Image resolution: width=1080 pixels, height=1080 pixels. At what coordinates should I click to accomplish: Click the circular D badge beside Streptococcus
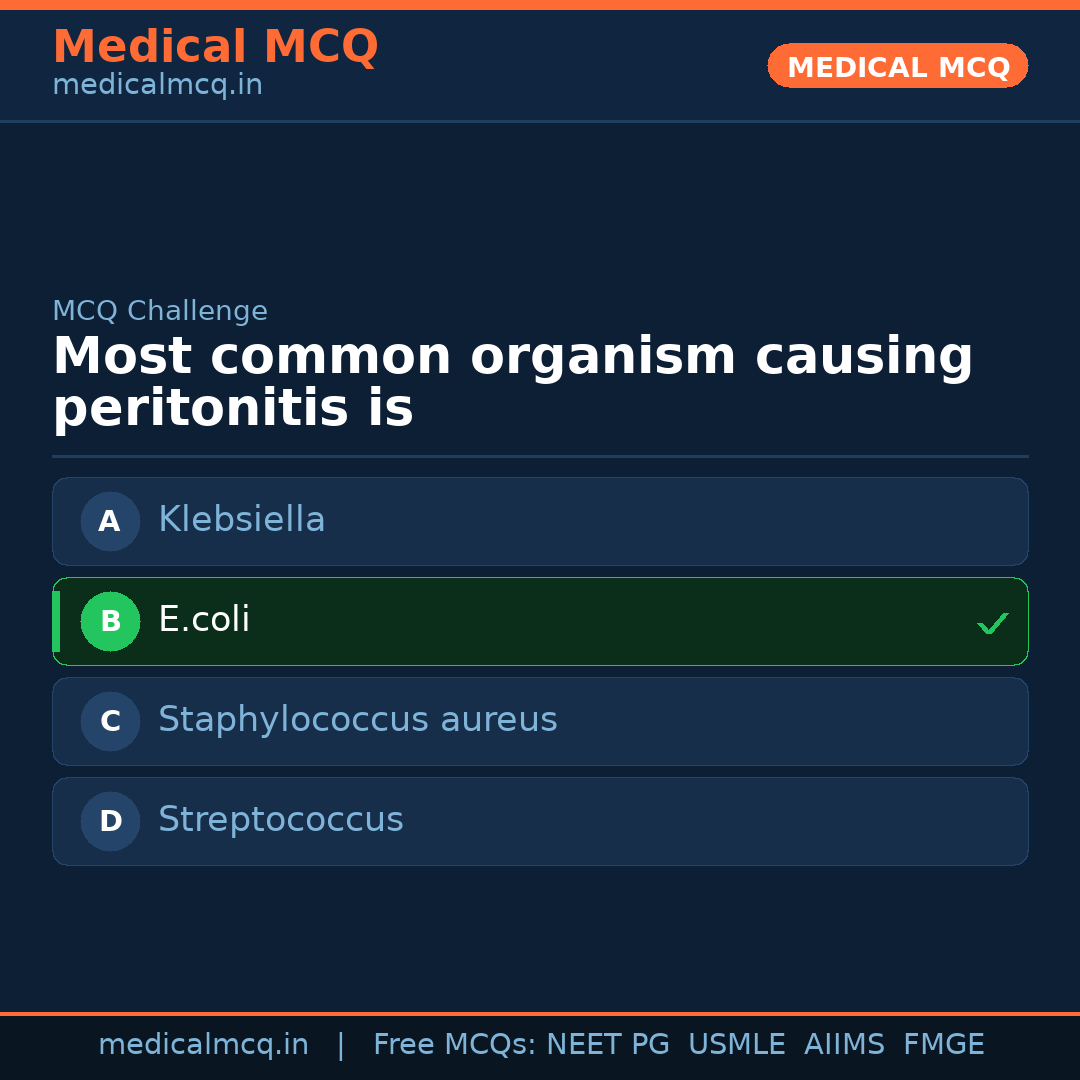pyautogui.click(x=110, y=821)
